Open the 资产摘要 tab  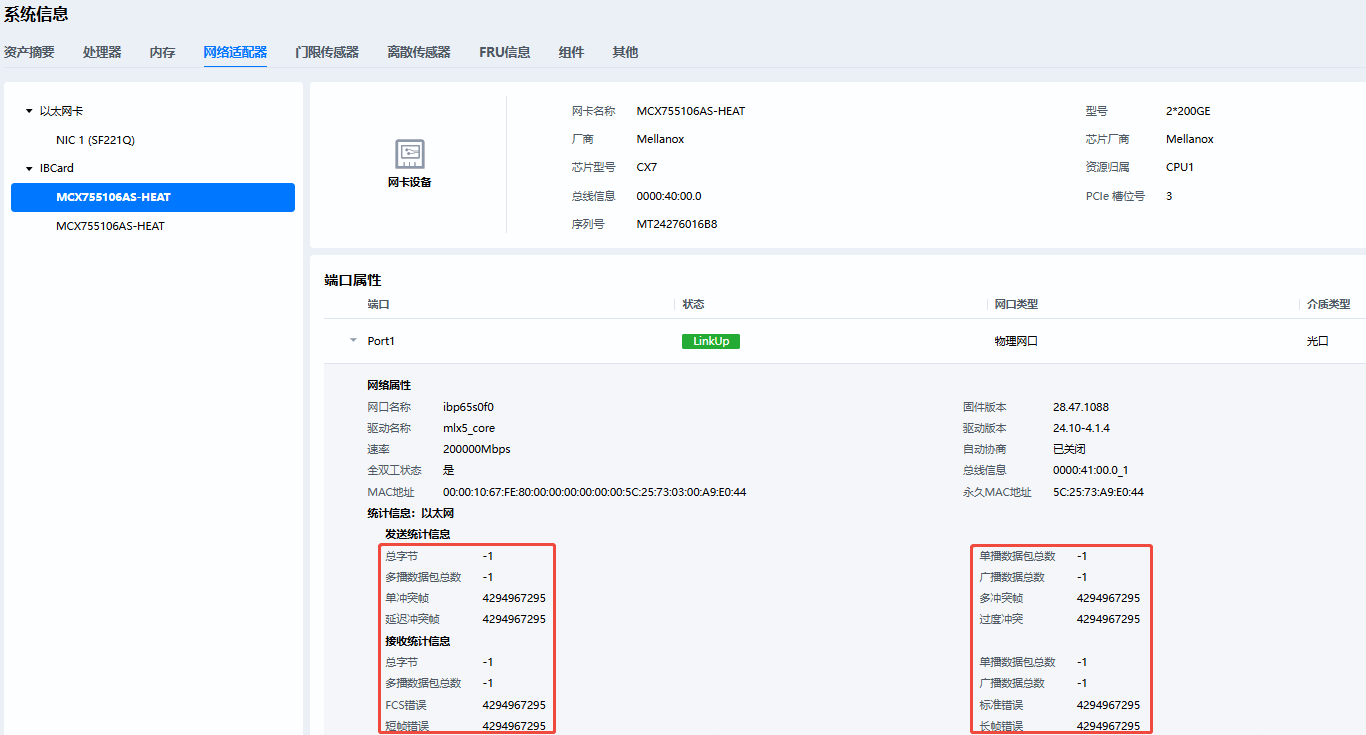click(29, 52)
